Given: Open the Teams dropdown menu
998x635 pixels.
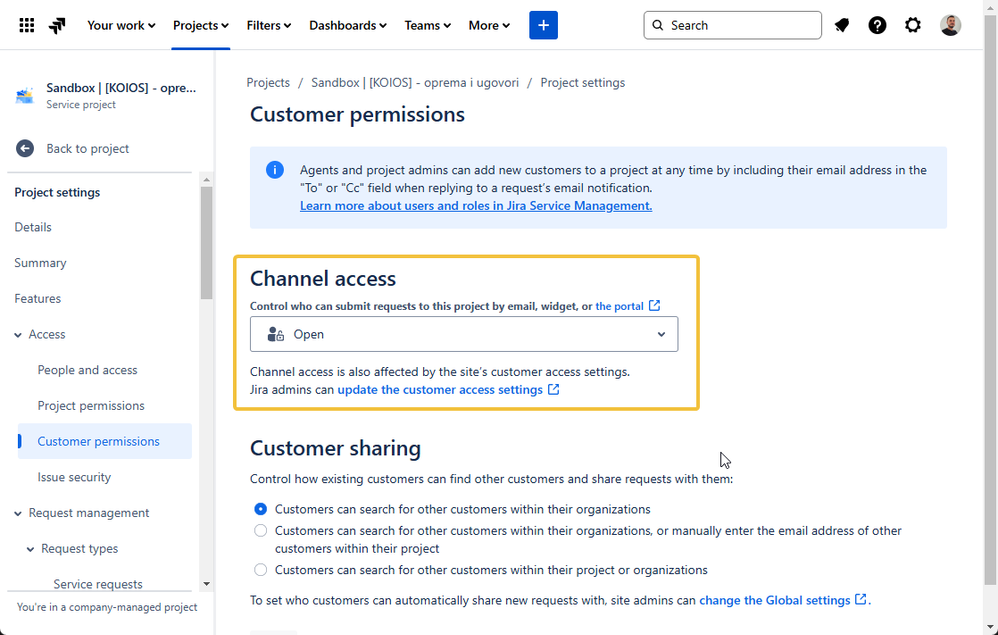Looking at the screenshot, I should click(427, 25).
